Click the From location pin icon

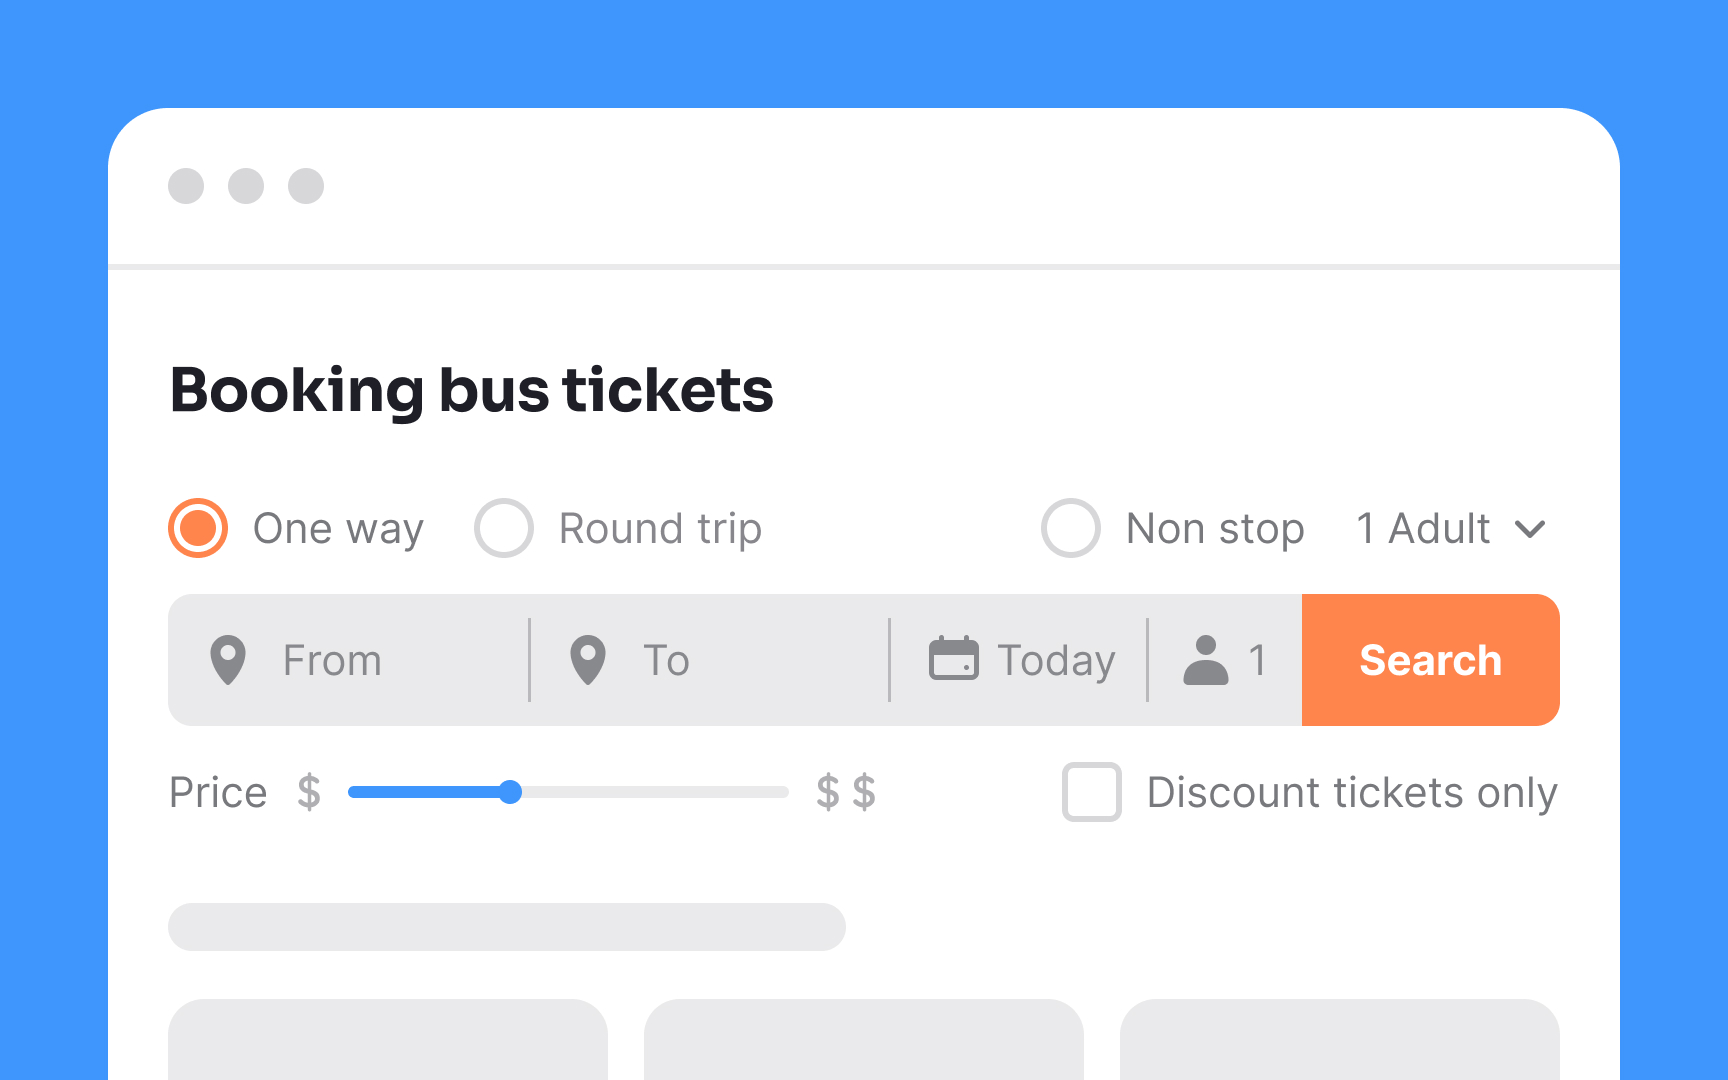click(228, 660)
